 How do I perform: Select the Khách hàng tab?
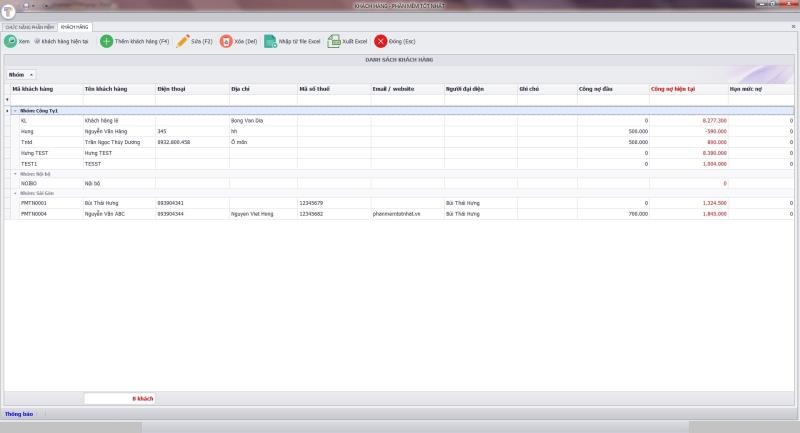[74, 27]
